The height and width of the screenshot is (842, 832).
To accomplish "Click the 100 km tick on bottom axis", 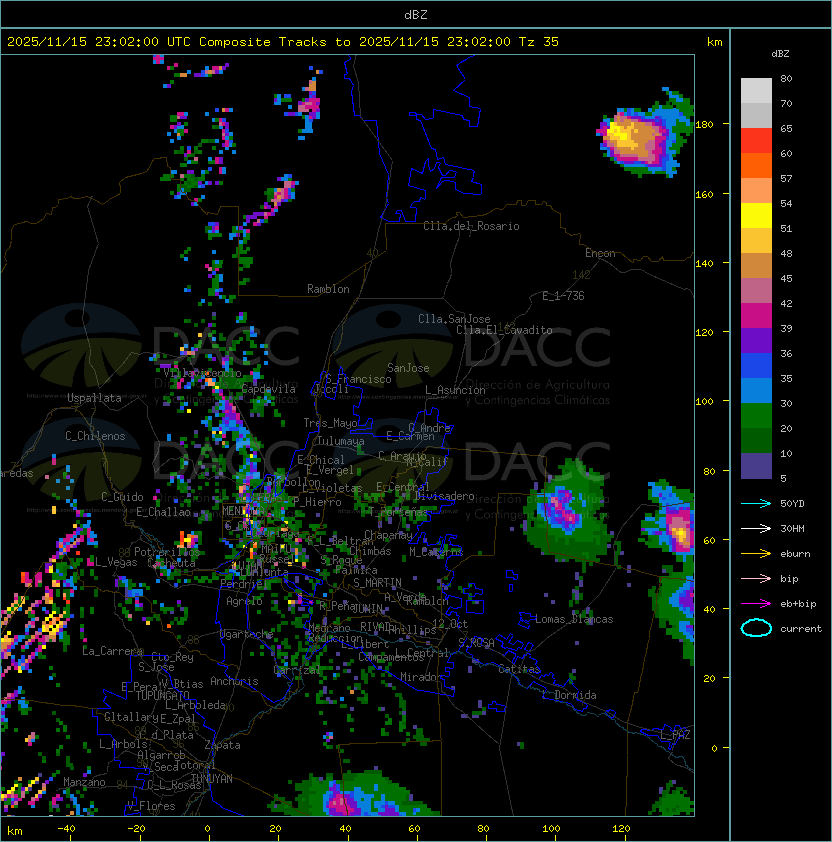I will tap(551, 829).
